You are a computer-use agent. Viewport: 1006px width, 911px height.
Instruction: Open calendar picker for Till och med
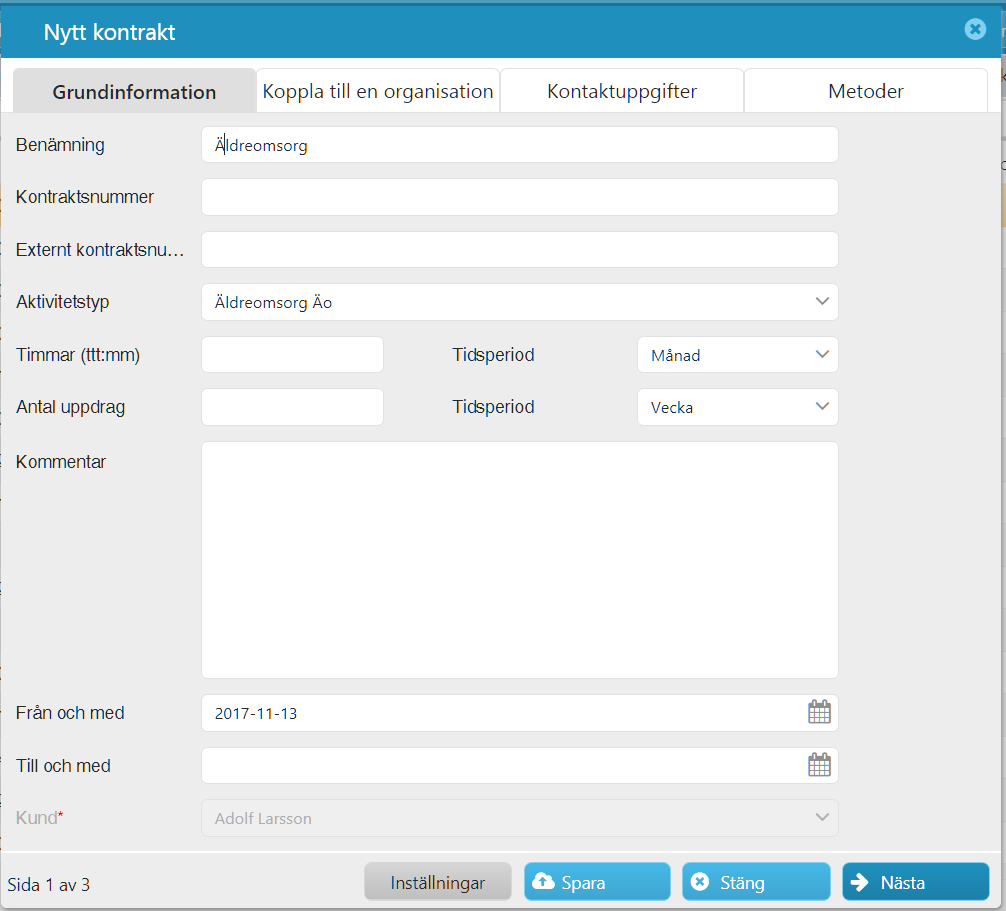pos(819,765)
